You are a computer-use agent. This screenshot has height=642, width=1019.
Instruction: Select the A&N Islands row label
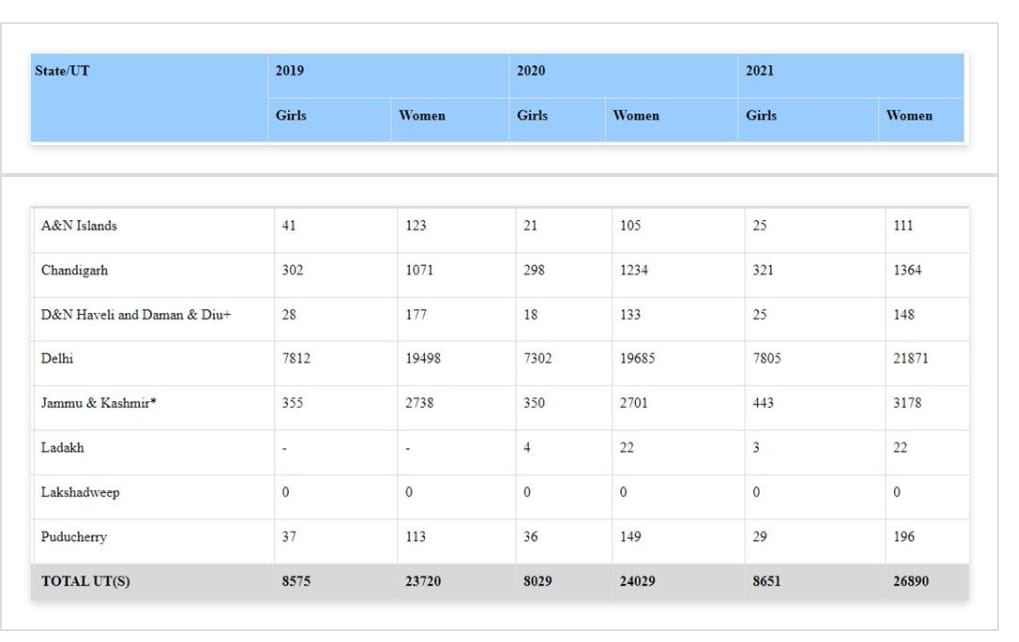click(x=79, y=226)
